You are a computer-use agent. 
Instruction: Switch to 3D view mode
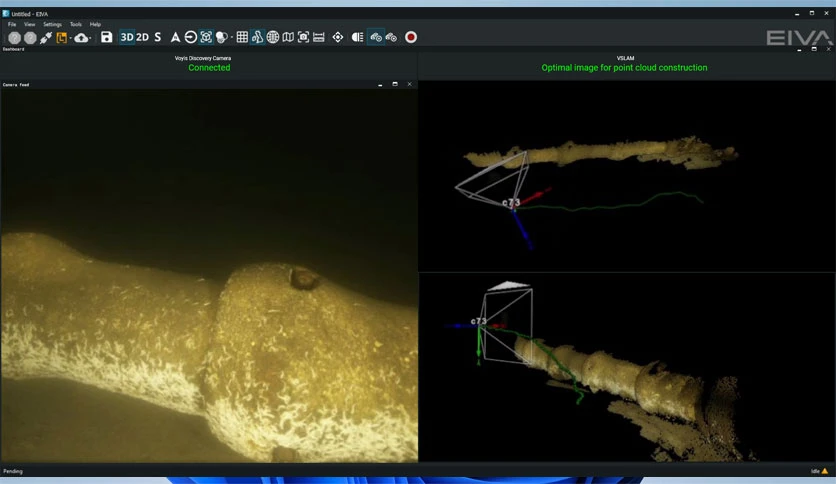coord(127,37)
